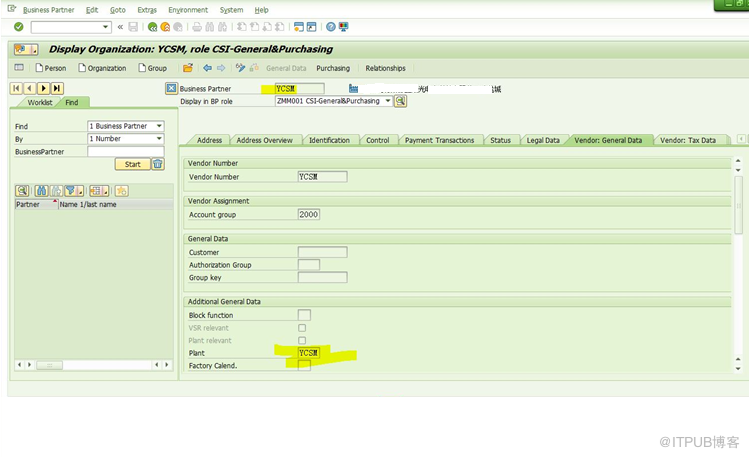Viewport: 749px width, 457px height.
Task: Open the Help question mark icon
Action: tap(330, 27)
